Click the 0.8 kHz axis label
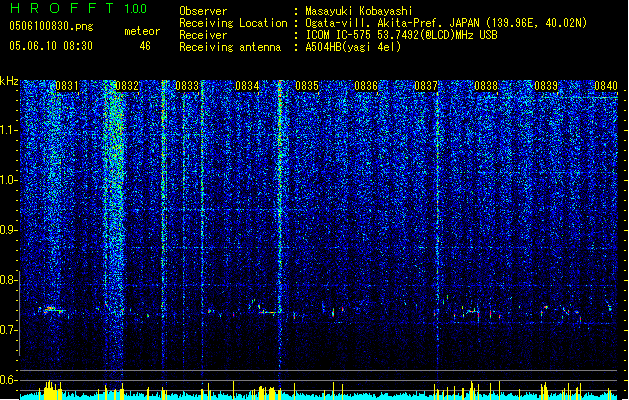This screenshot has width=629, height=400. [8, 280]
